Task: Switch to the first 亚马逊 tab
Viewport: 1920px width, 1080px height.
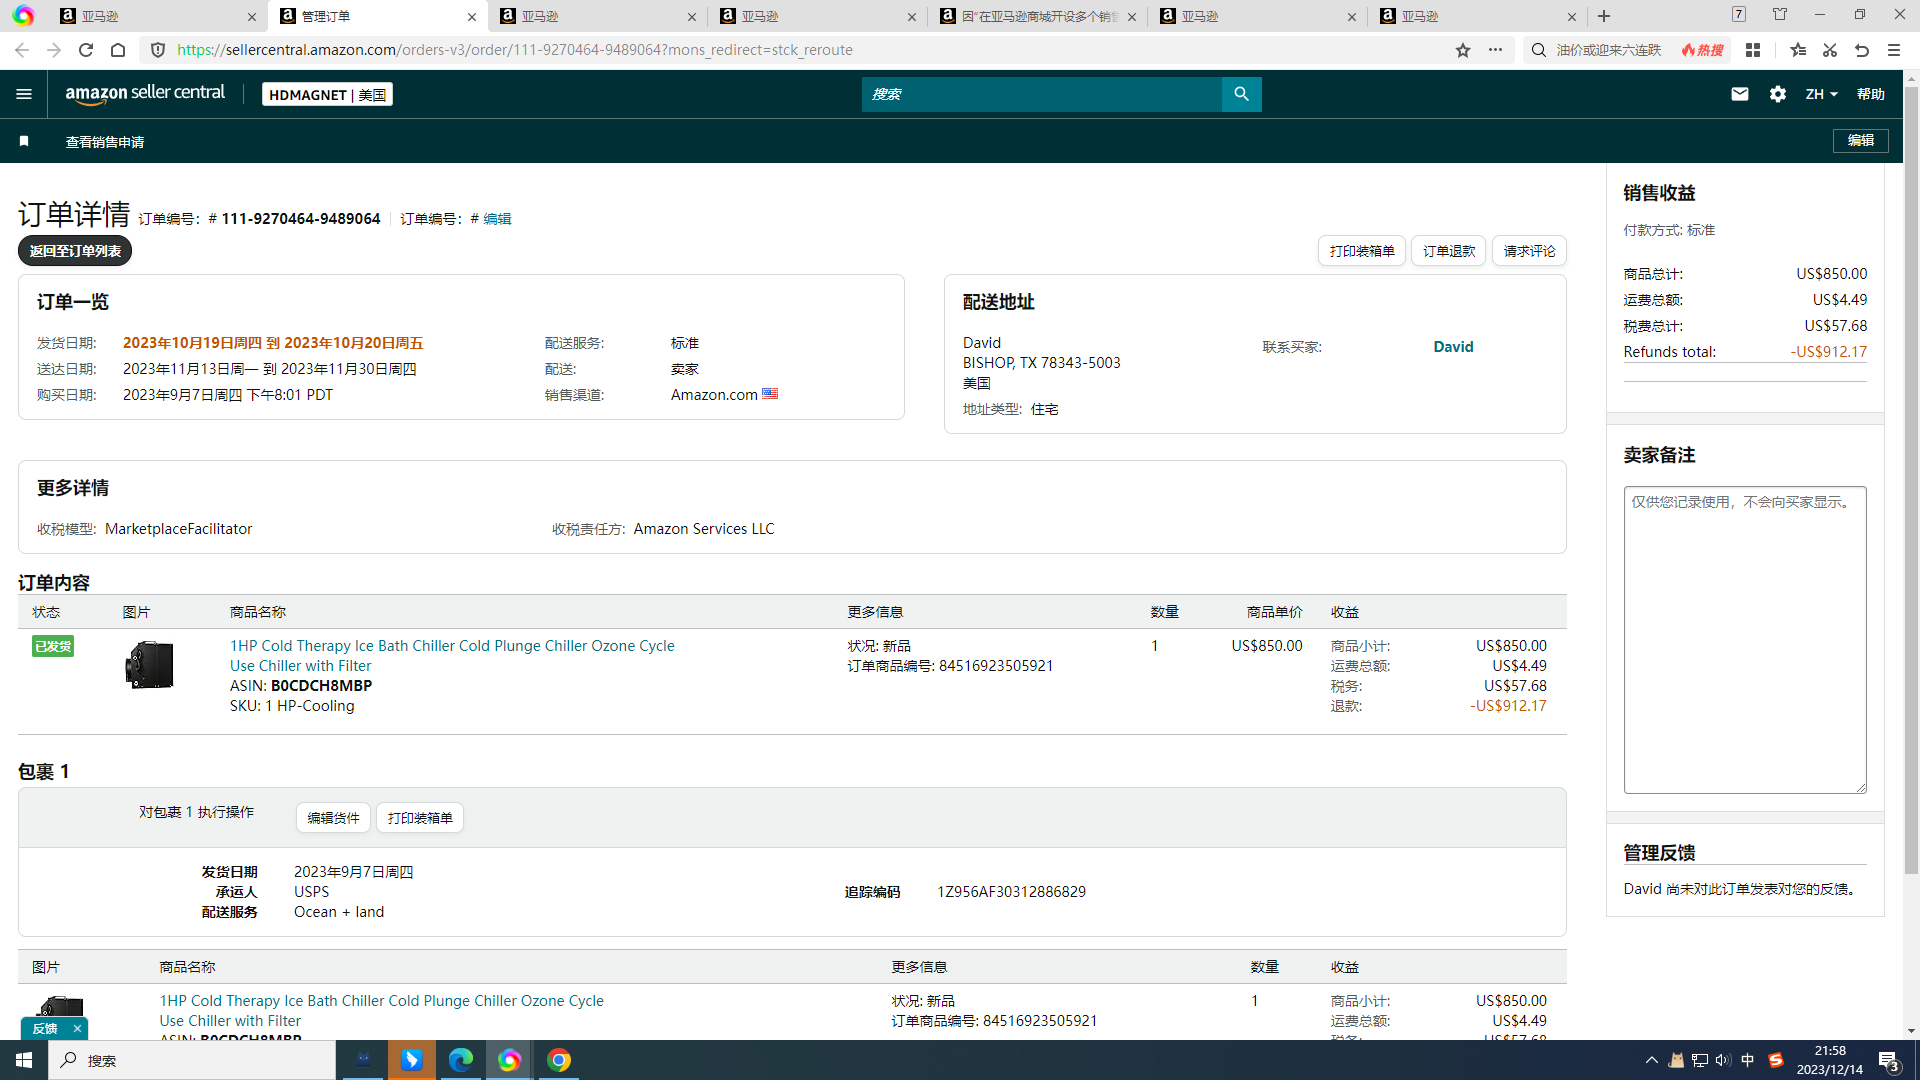Action: [x=158, y=16]
